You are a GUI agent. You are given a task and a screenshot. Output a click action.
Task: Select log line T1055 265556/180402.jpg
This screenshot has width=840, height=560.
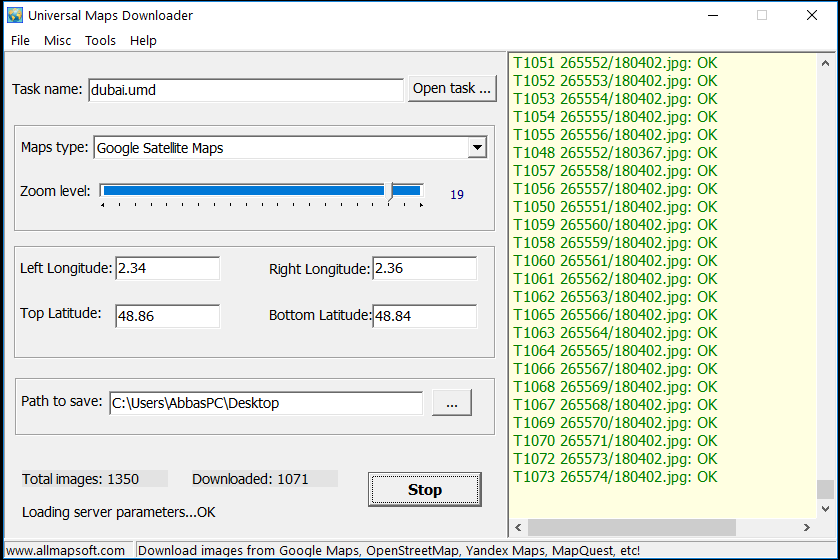[615, 135]
